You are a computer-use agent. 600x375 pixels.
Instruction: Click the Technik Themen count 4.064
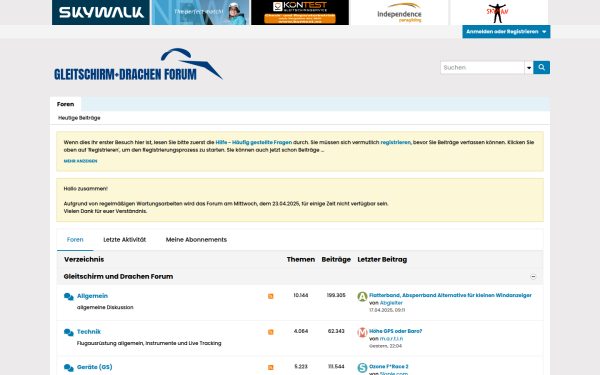(x=301, y=331)
